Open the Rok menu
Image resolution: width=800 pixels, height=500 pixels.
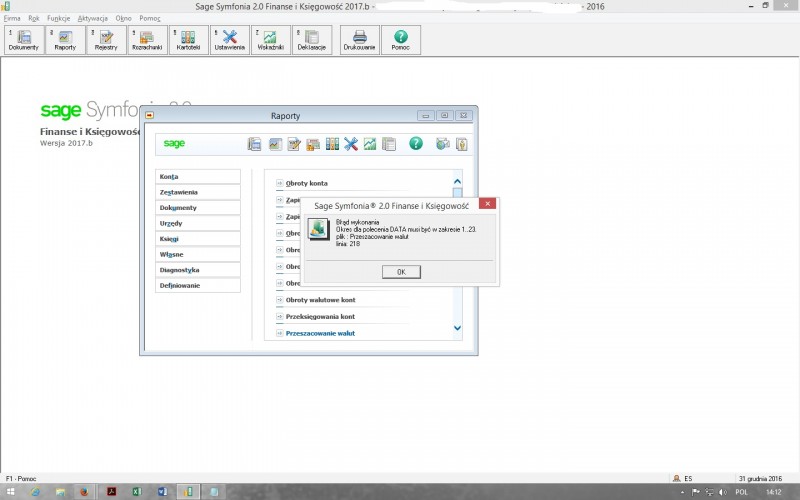[x=34, y=18]
